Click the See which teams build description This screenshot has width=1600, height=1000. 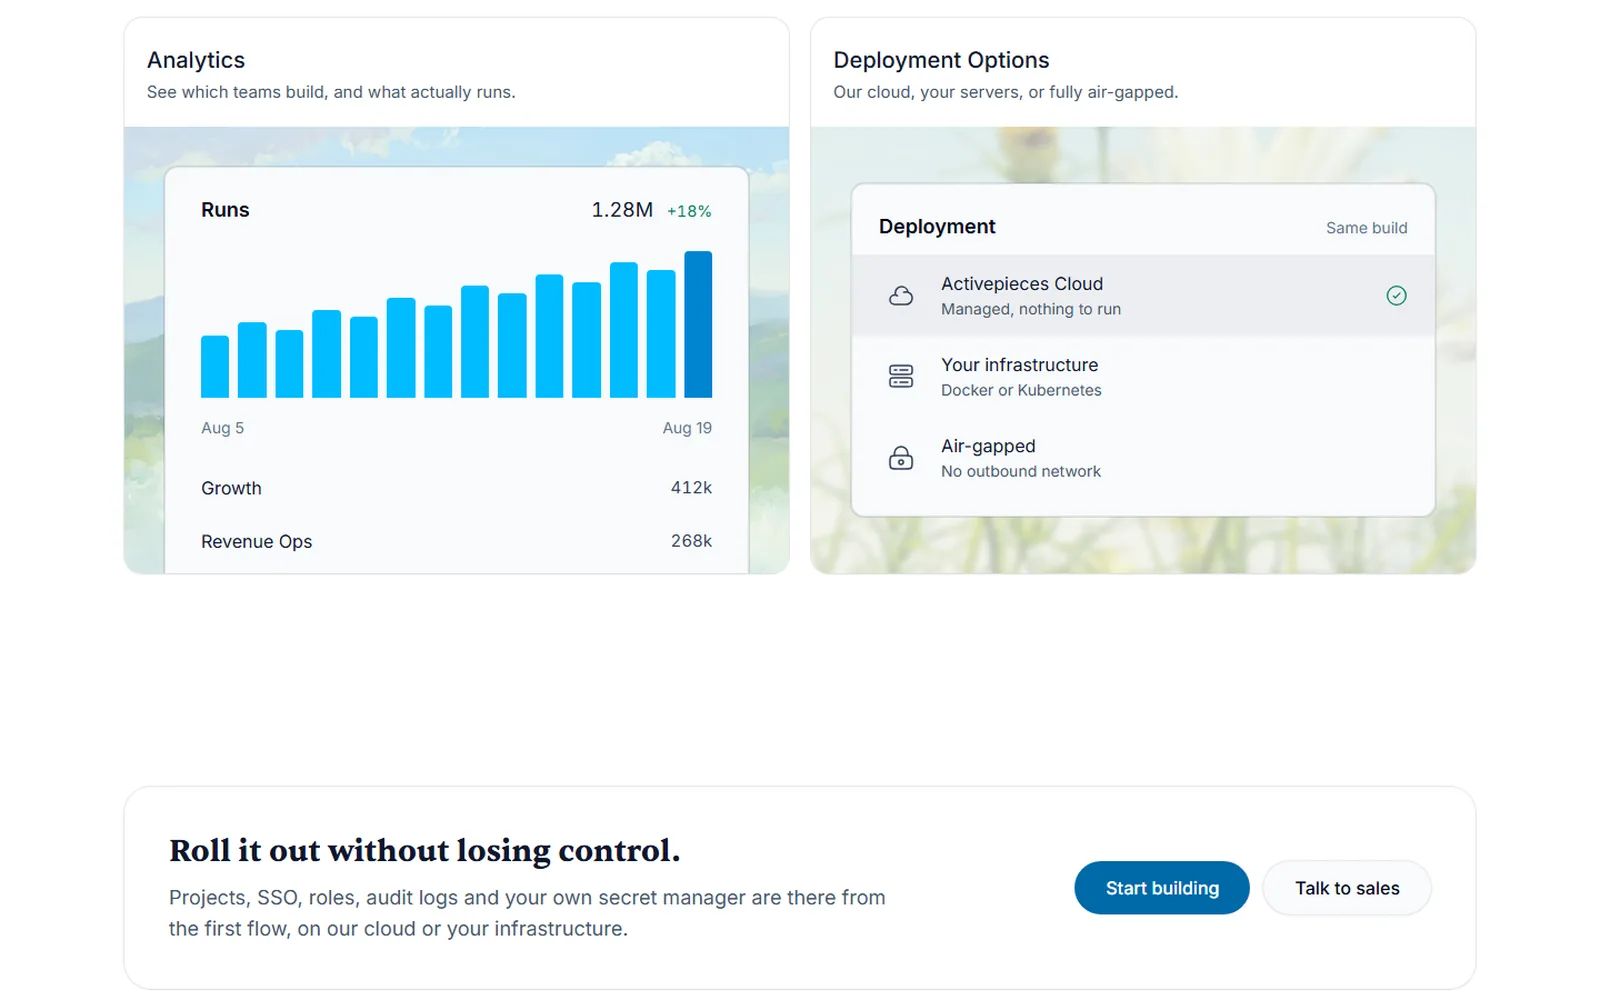331,92
